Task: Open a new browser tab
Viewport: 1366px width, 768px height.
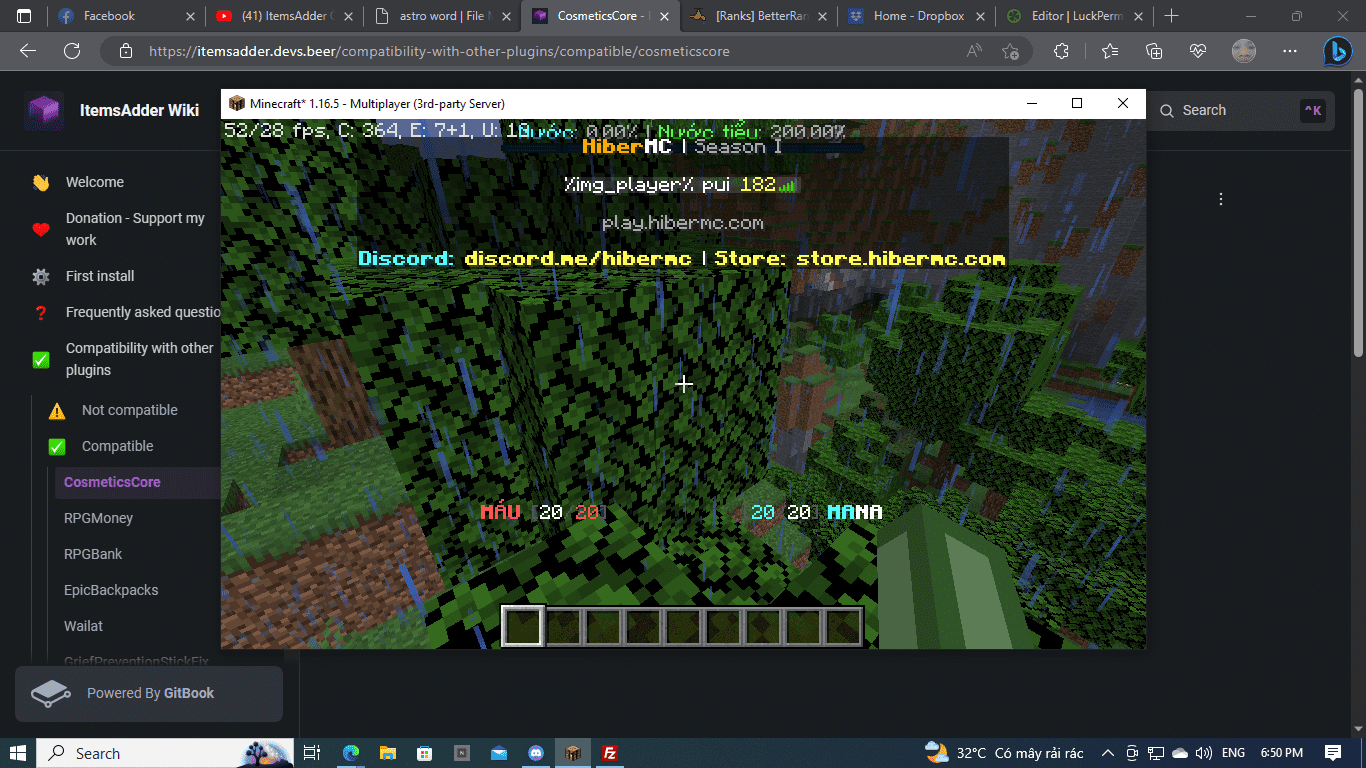Action: coord(1171,16)
